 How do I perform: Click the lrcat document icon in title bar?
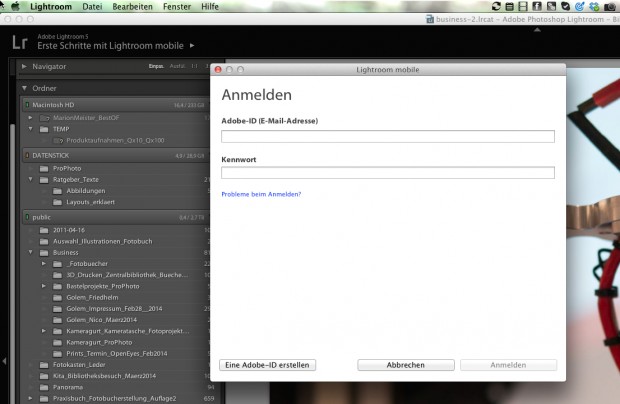coord(430,19)
